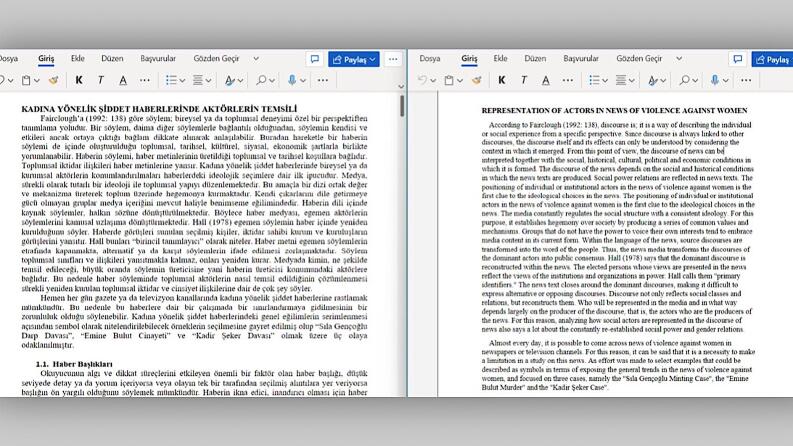Image resolution: width=793 pixels, height=446 pixels.
Task: Click Bold (K) in left window
Action: click(79, 80)
